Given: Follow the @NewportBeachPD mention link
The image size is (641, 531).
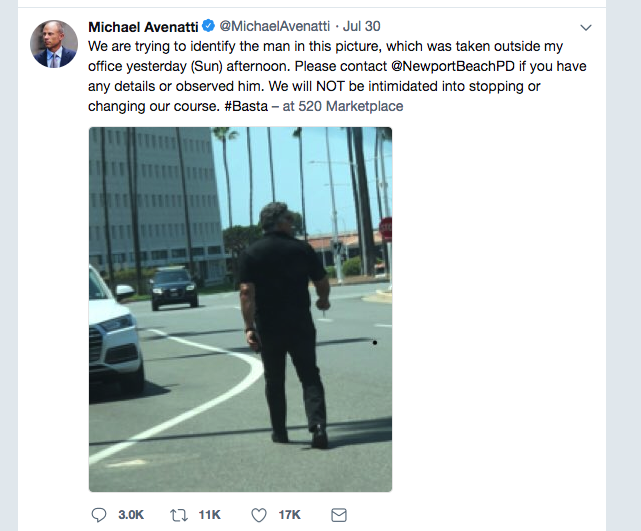Looking at the screenshot, I should tap(453, 66).
